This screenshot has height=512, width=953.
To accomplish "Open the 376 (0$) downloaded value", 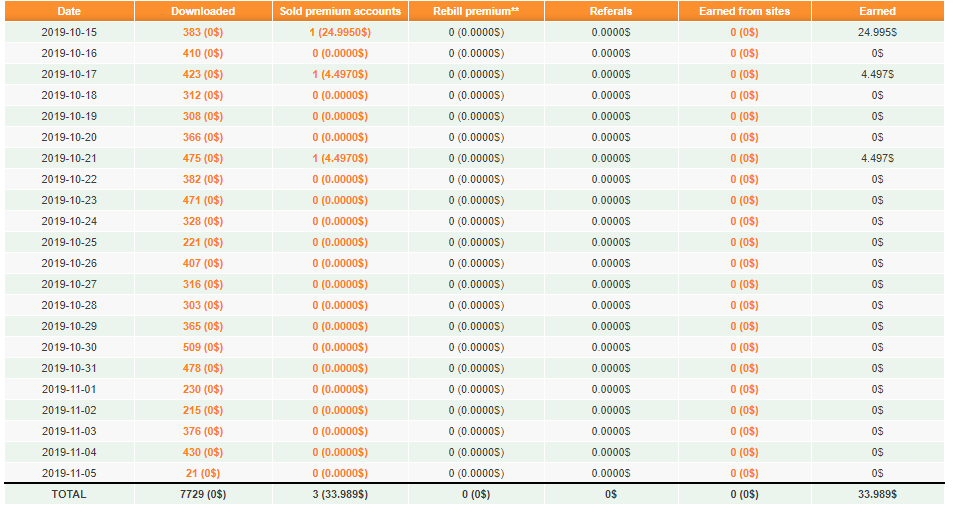I will coord(203,431).
